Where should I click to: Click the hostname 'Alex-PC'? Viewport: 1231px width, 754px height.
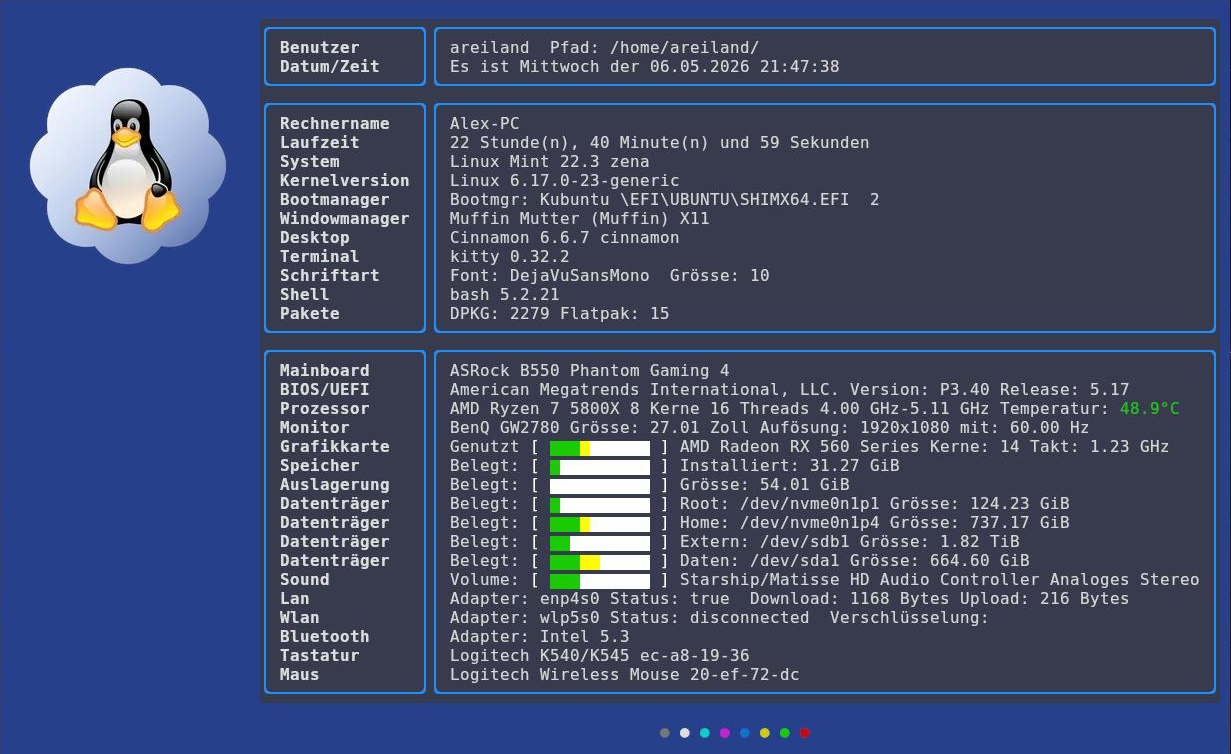coord(485,123)
